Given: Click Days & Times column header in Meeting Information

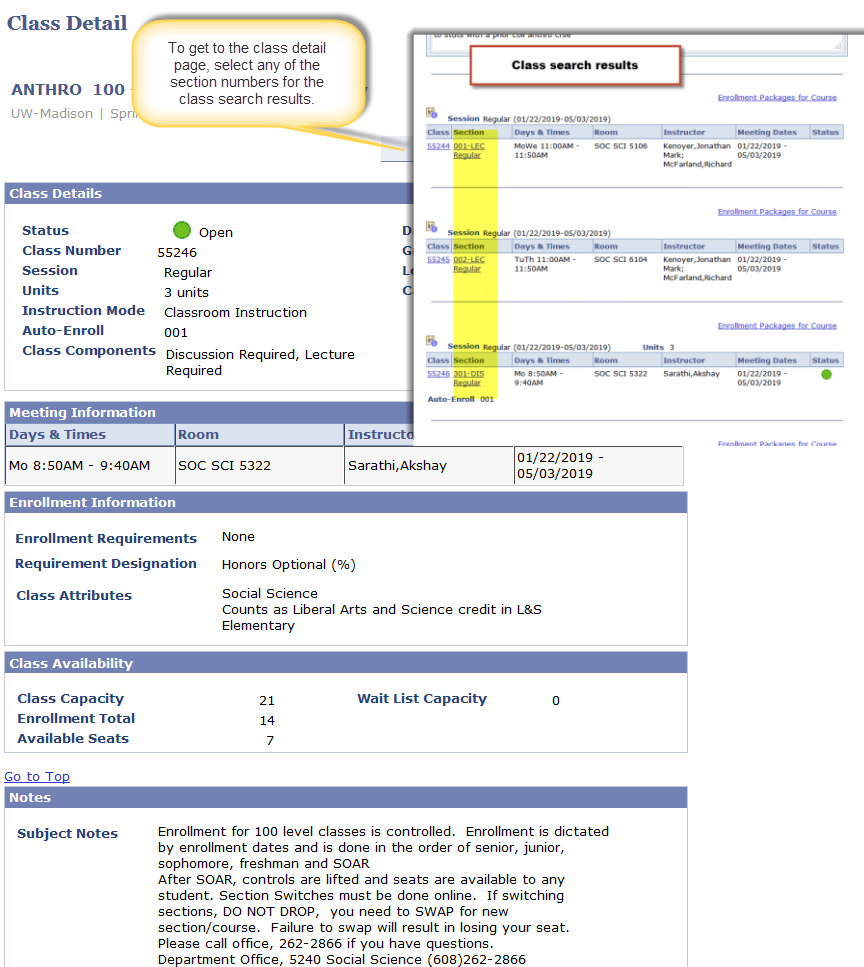Looking at the screenshot, I should pyautogui.click(x=90, y=435).
